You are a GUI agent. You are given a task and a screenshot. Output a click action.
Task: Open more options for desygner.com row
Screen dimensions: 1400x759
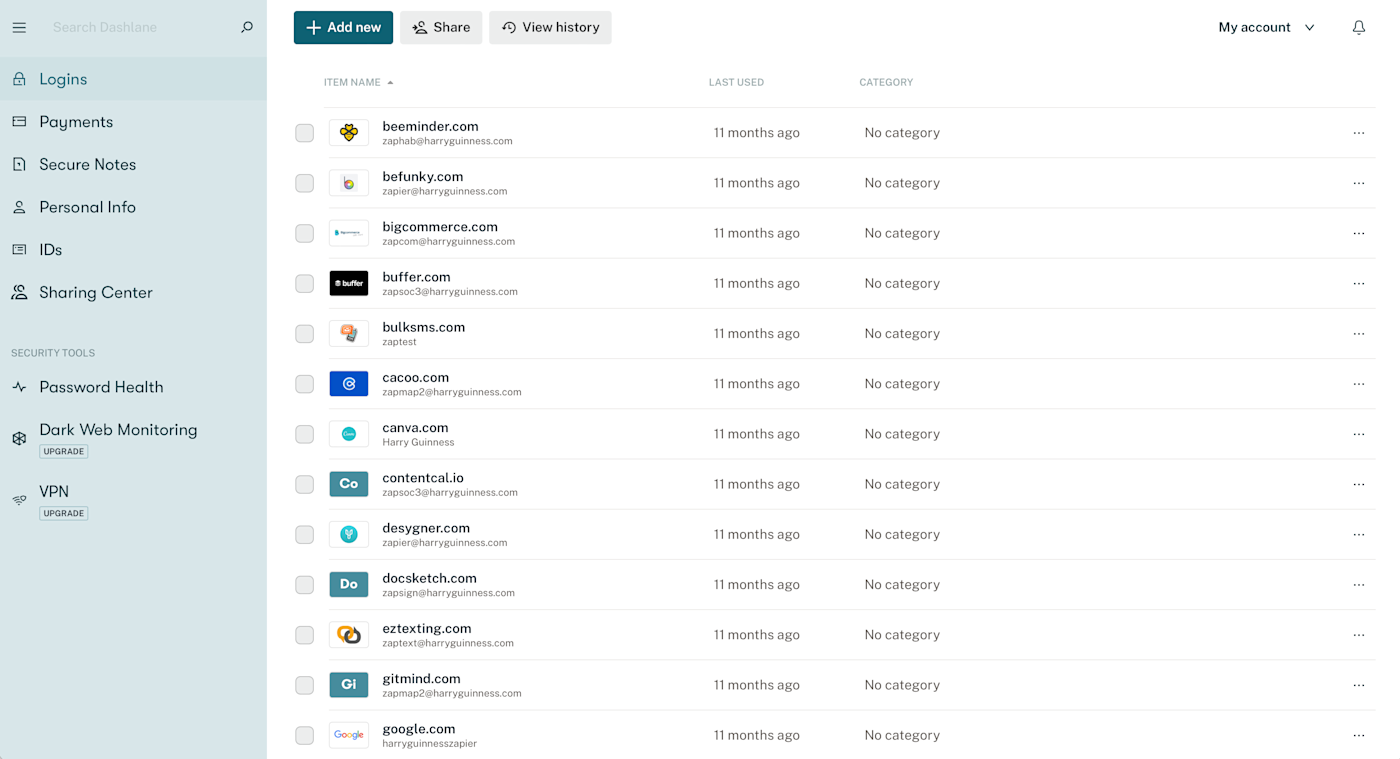tap(1358, 534)
